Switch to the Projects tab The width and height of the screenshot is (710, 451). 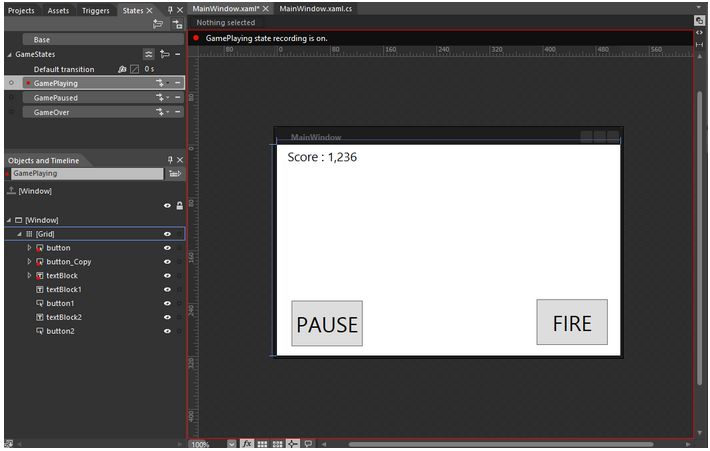click(21, 10)
